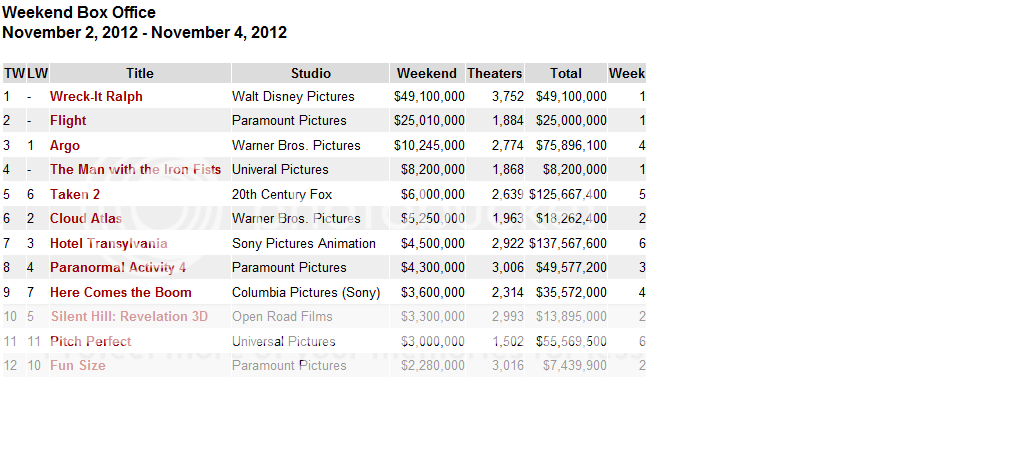Click the Studio column header
This screenshot has height=464, width=1021.
311,73
